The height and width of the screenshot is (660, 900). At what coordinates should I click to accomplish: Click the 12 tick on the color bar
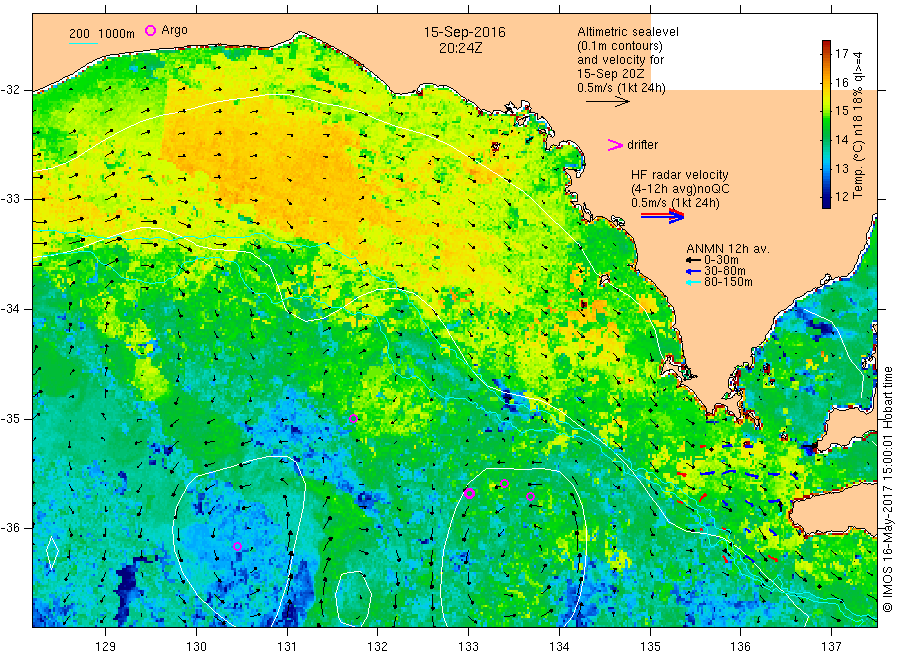point(841,197)
